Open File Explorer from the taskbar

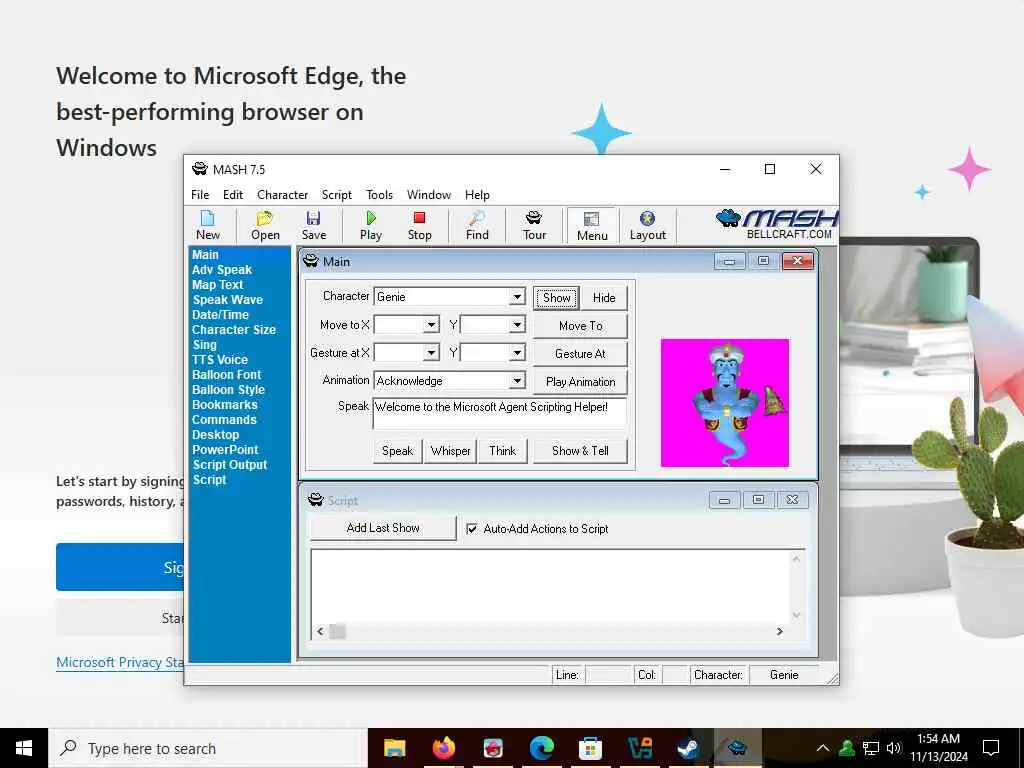(394, 748)
